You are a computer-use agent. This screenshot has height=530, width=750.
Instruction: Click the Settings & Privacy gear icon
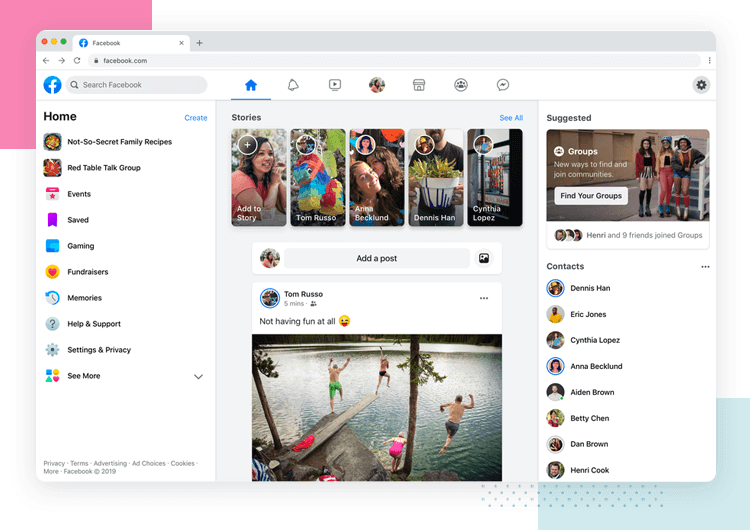pos(53,350)
